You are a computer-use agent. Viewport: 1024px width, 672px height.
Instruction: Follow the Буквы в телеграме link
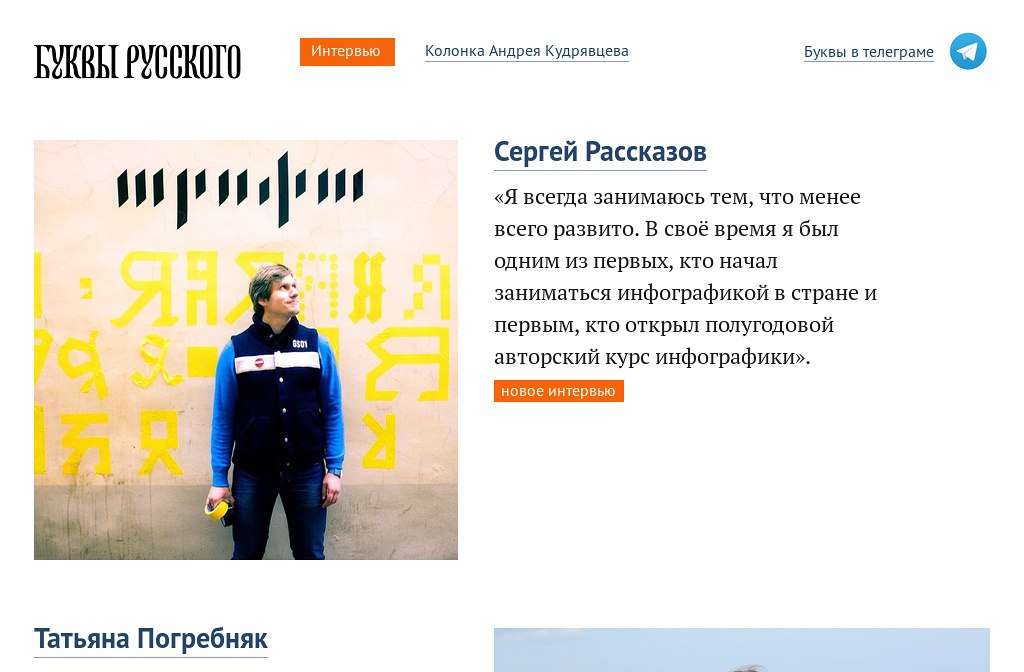868,52
